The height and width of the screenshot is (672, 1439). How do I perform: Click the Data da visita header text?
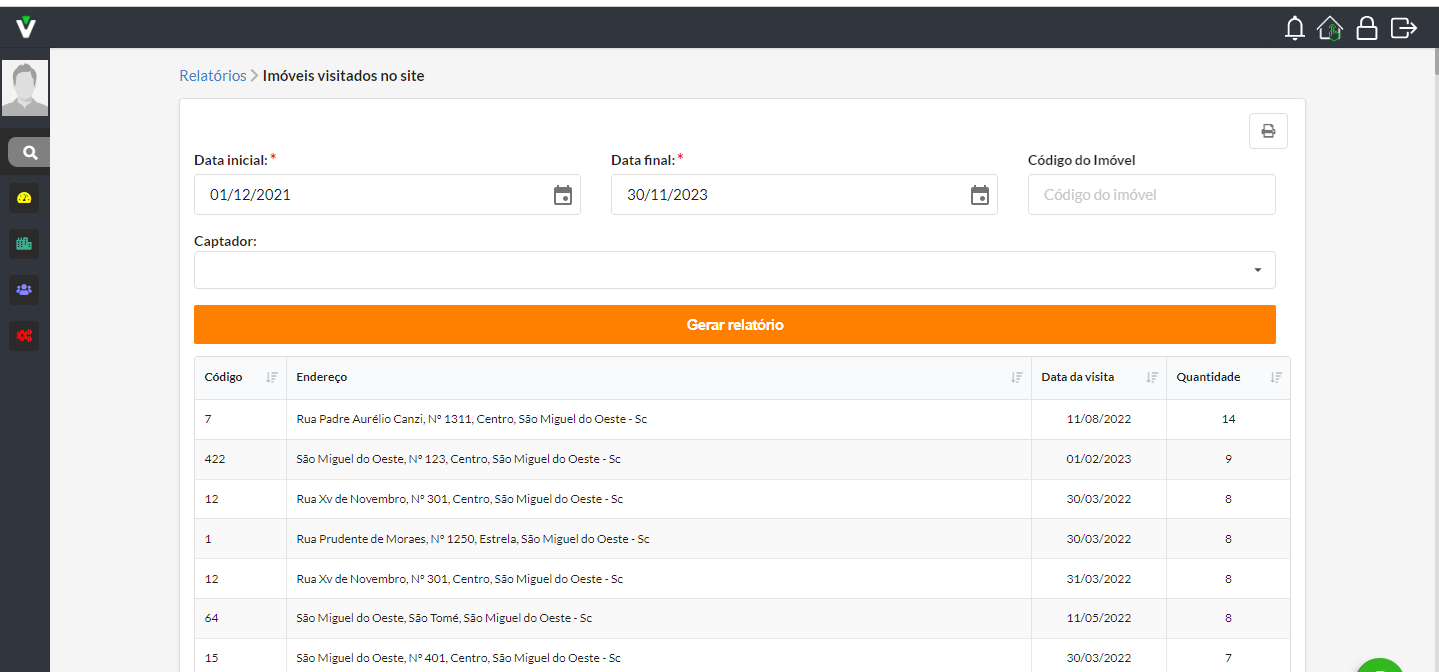pos(1078,377)
